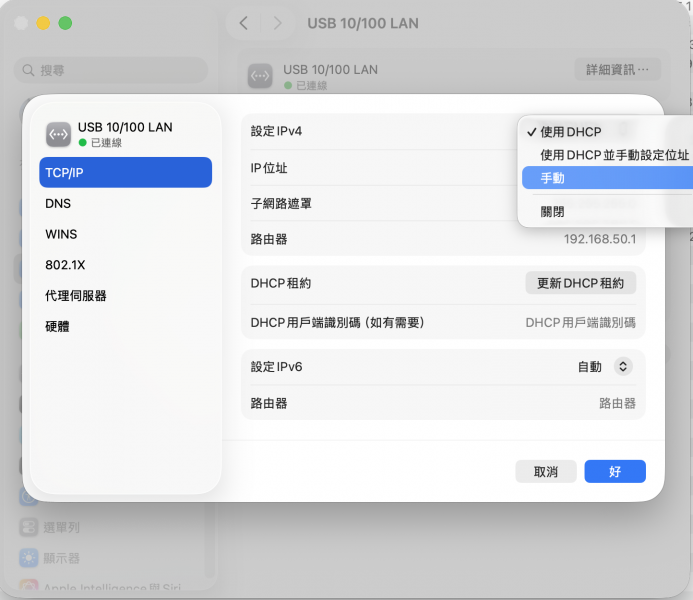Go forward with the right chevron

tap(277, 23)
